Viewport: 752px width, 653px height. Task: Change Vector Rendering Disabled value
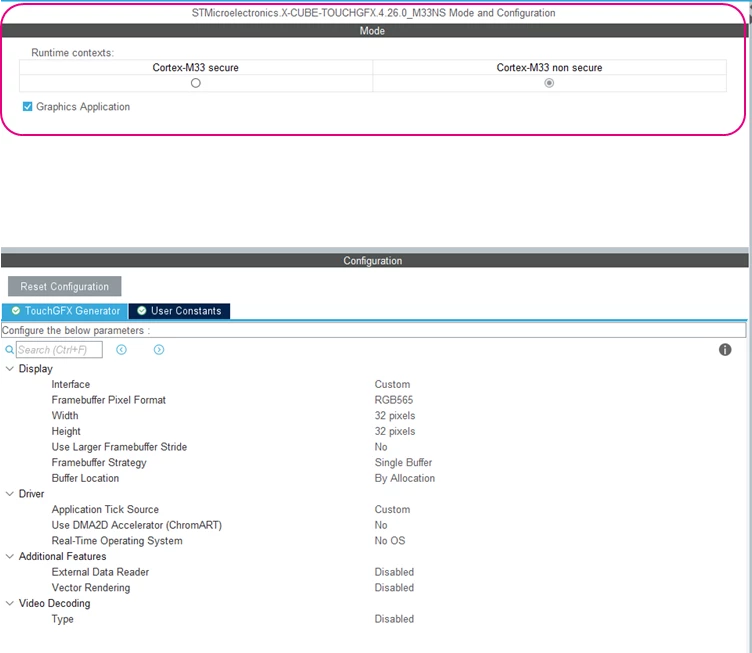[x=394, y=588]
